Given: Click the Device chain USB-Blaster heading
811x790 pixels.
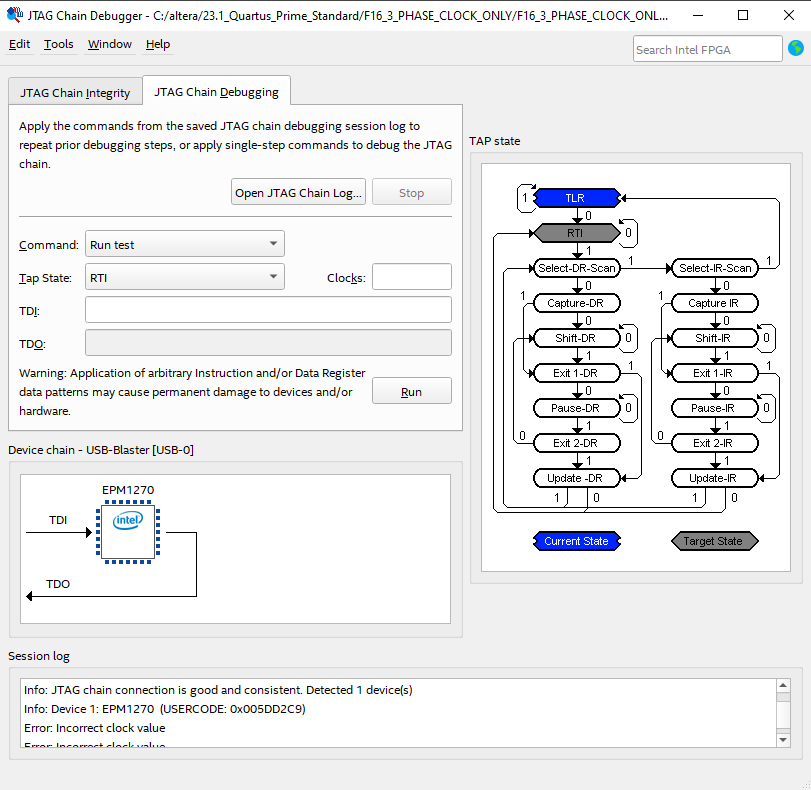Looking at the screenshot, I should (x=101, y=450).
